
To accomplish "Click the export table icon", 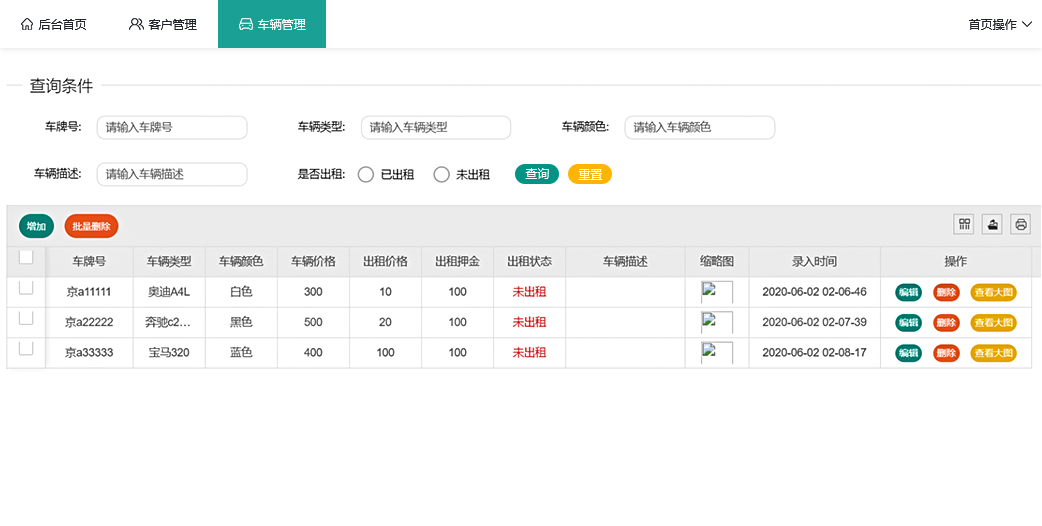I will (x=992, y=224).
